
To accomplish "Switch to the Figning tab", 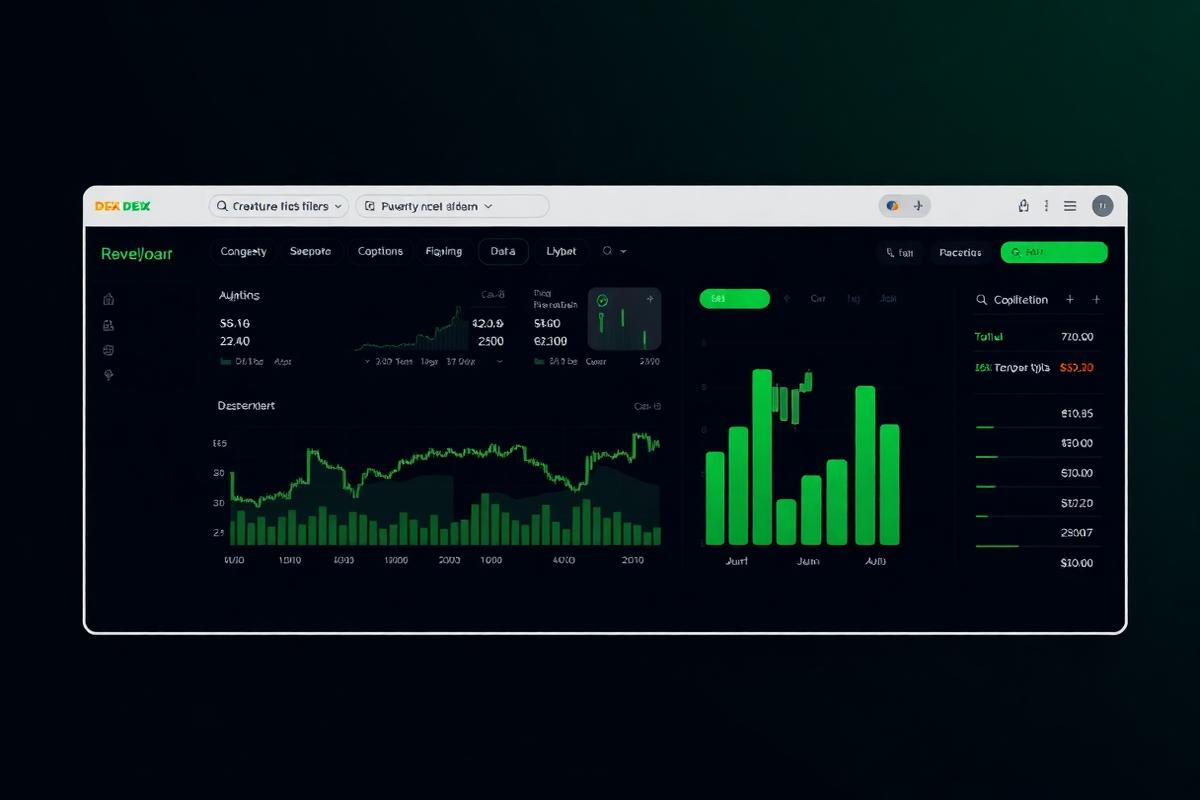I will pyautogui.click(x=444, y=252).
